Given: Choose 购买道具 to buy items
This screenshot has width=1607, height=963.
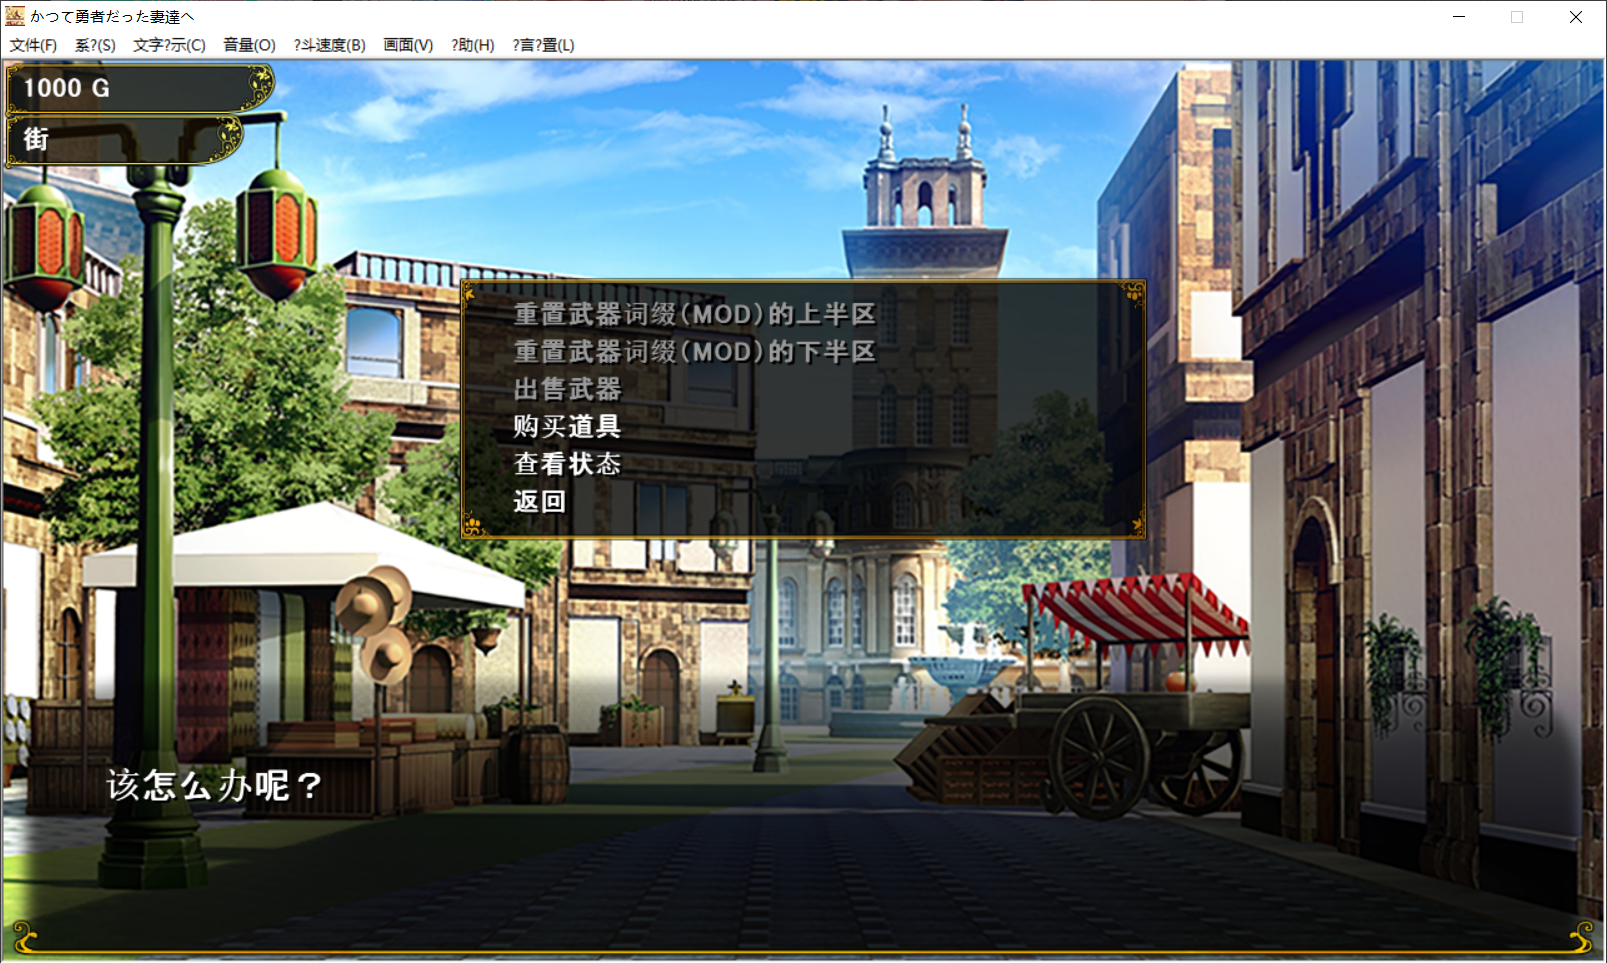Looking at the screenshot, I should point(567,427).
